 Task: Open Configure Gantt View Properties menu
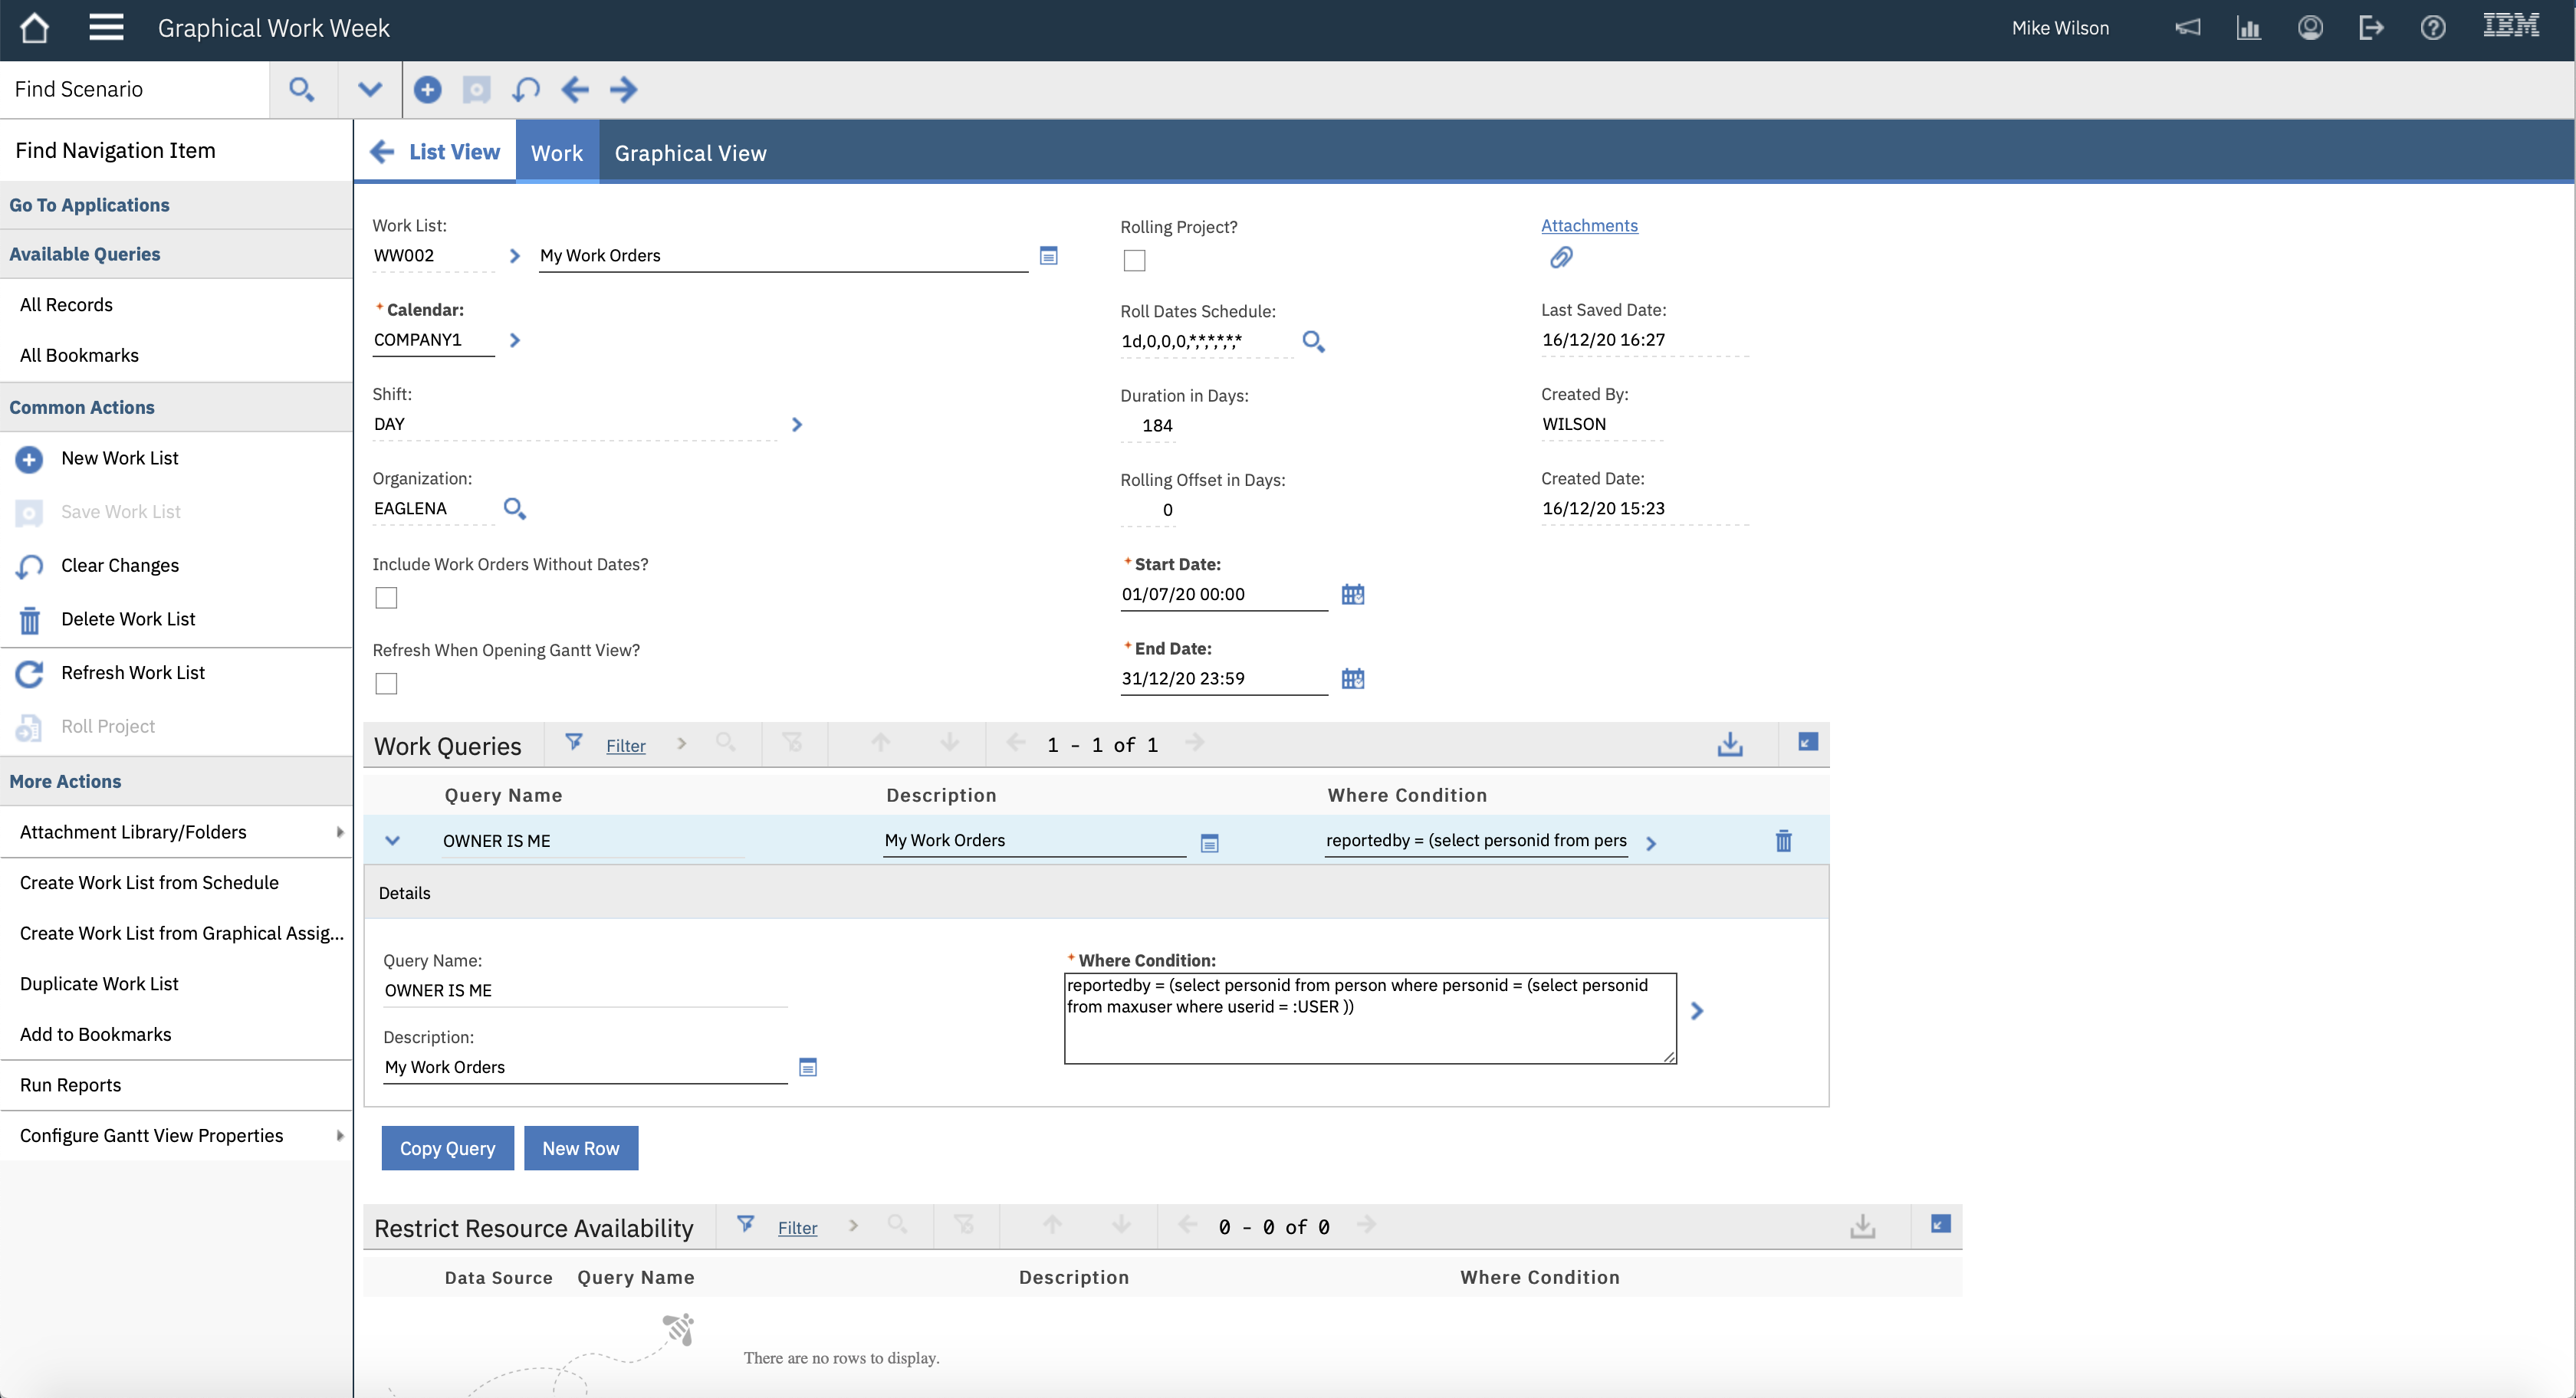(152, 1135)
